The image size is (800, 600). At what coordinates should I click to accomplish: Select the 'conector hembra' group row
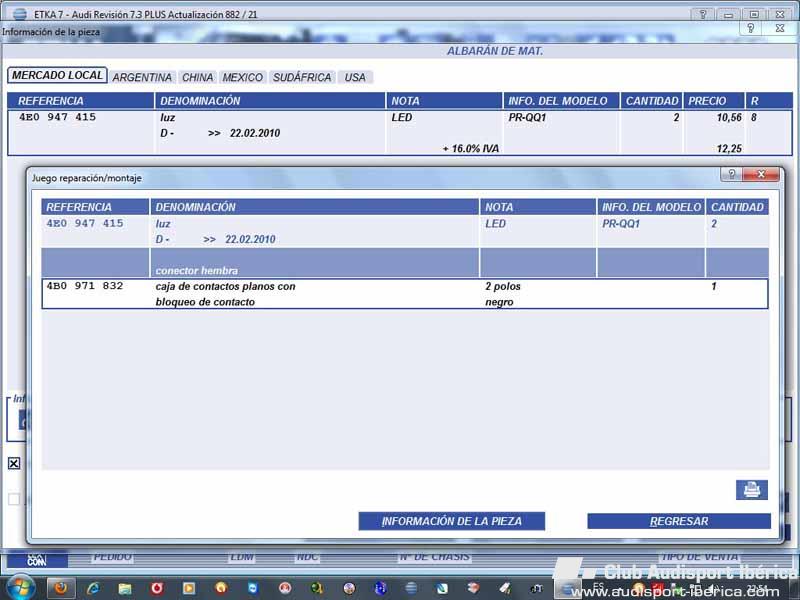point(405,263)
